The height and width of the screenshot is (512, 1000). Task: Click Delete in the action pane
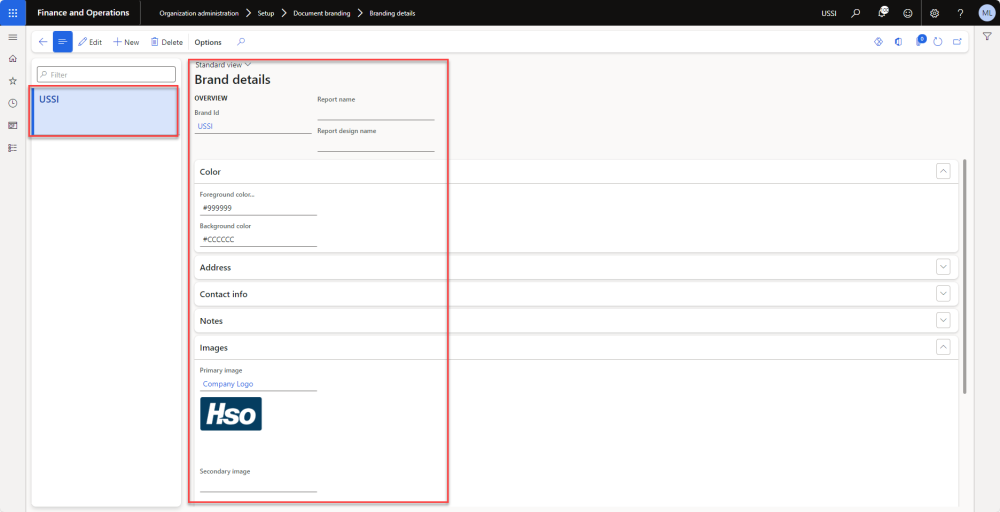click(x=166, y=42)
